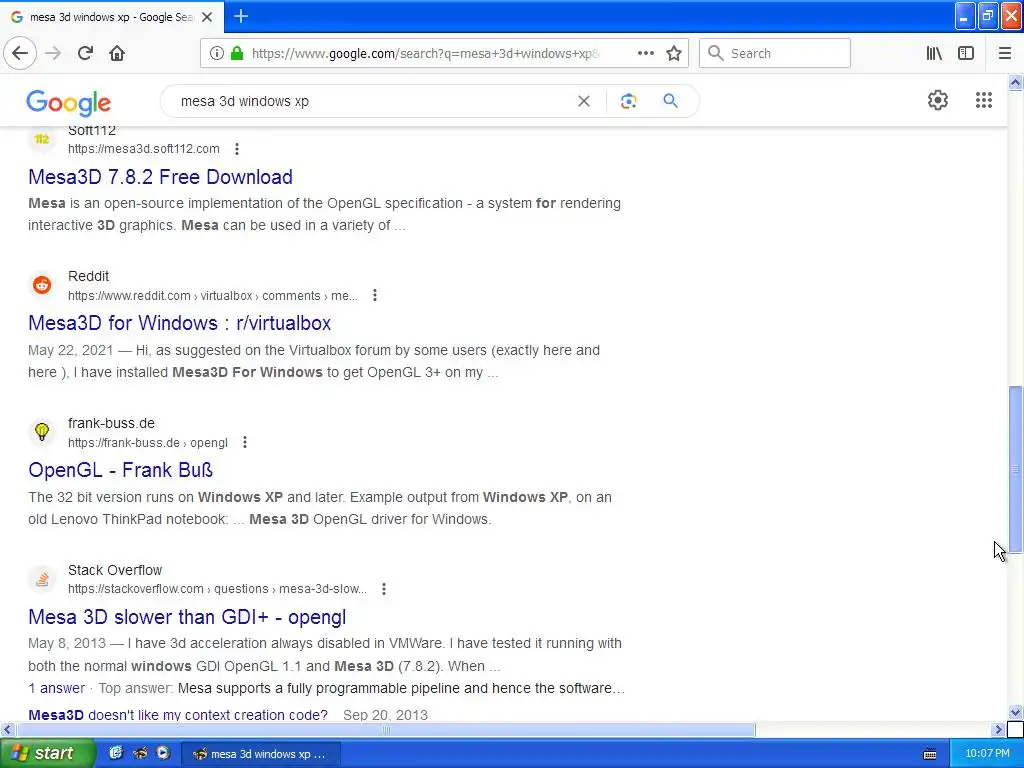1024x768 pixels.
Task: Open more options for Stack Overflow result
Action: 384,588
